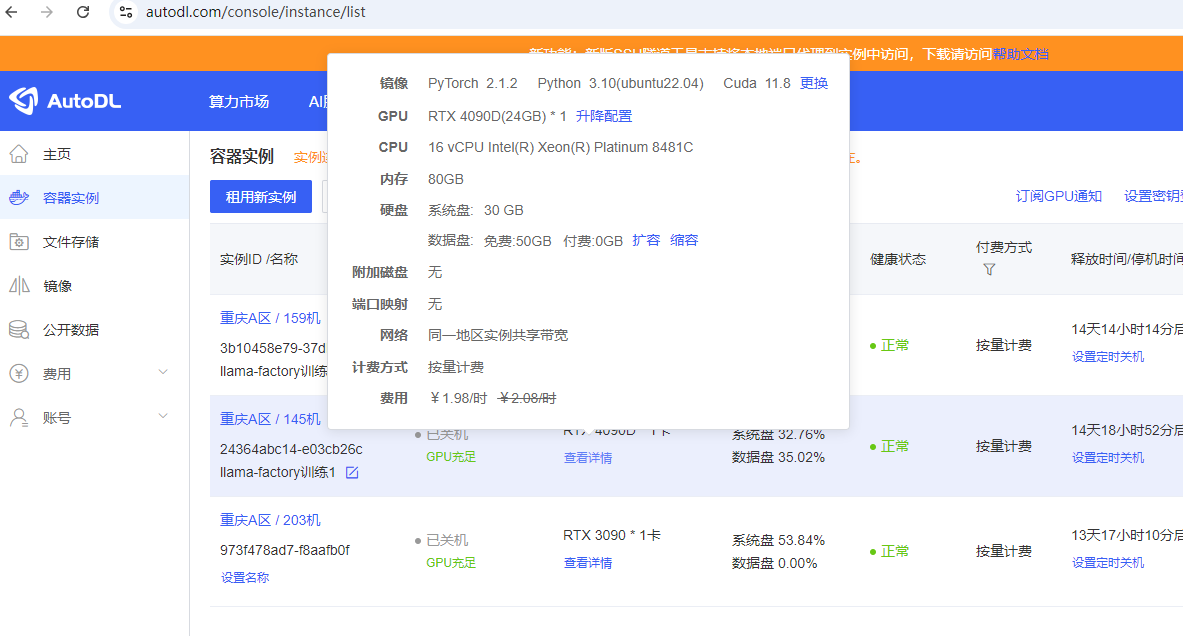Open the 主页 home sidebar icon
1183x636 pixels.
point(19,154)
